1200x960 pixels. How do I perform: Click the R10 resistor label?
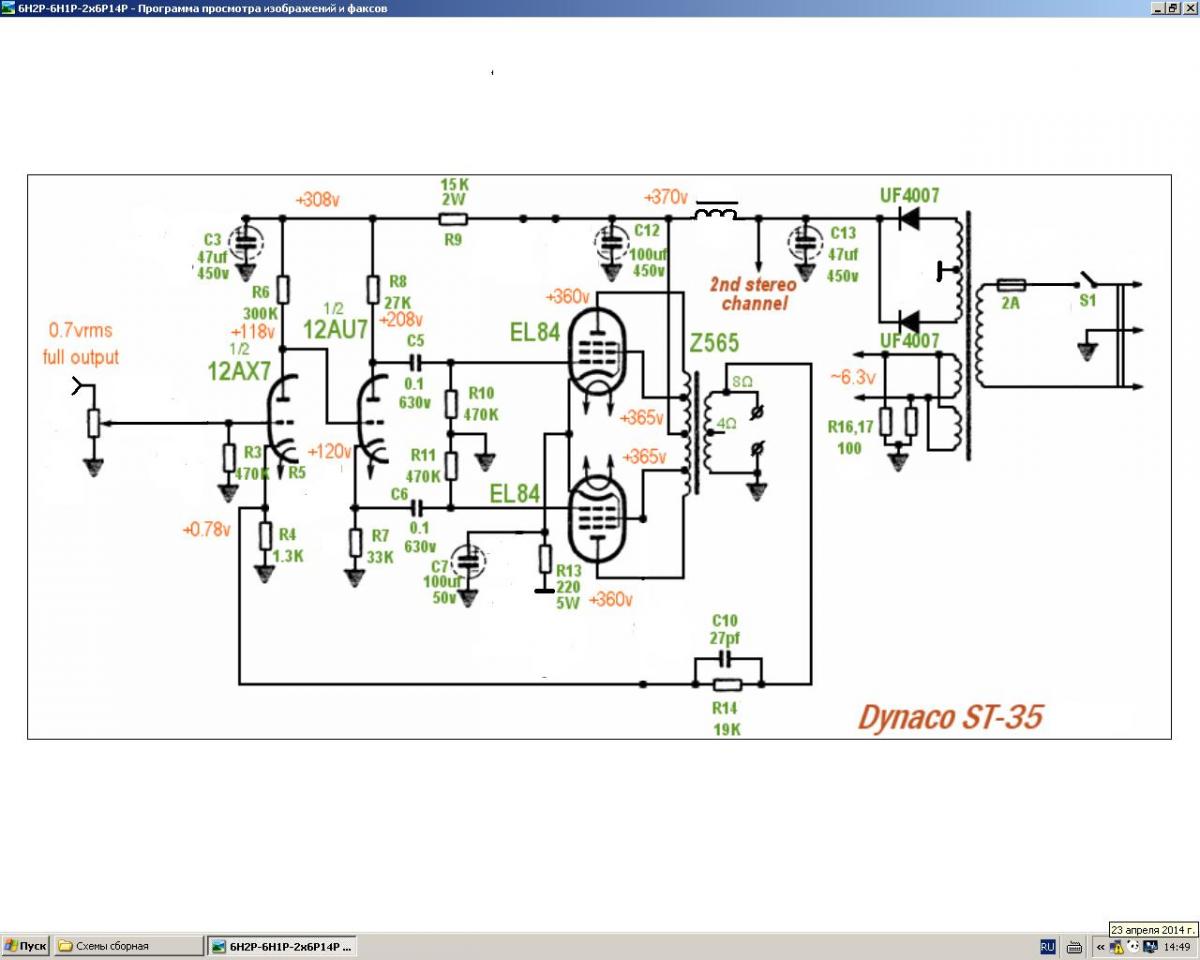[x=480, y=393]
